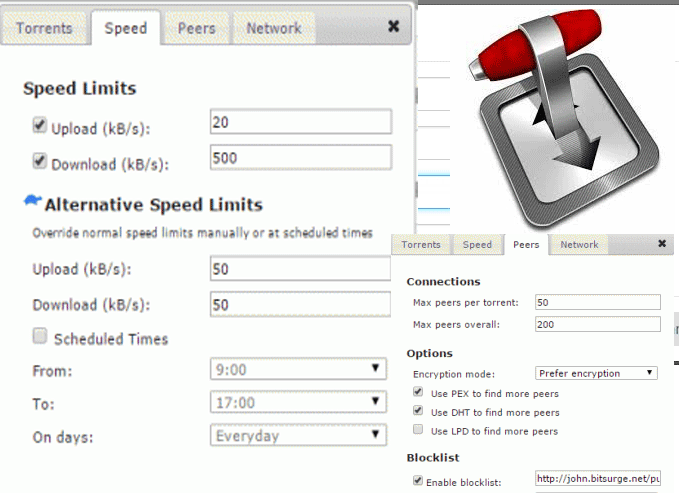Open the From time dropdown

tap(299, 369)
